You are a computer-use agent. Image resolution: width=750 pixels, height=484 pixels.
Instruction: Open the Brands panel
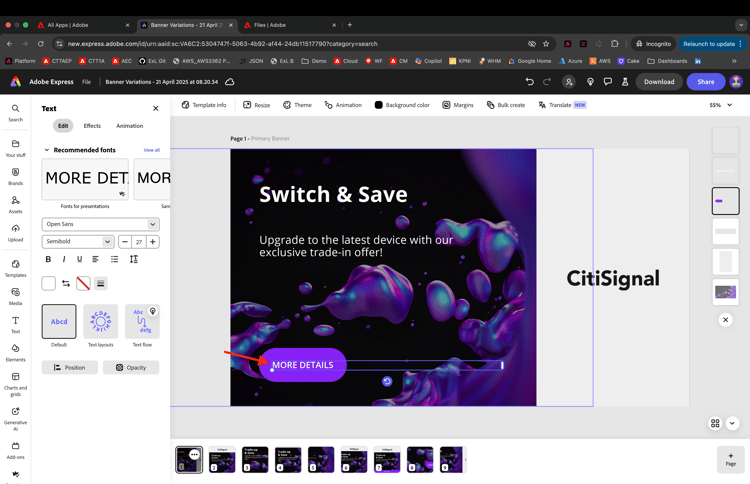point(15,176)
